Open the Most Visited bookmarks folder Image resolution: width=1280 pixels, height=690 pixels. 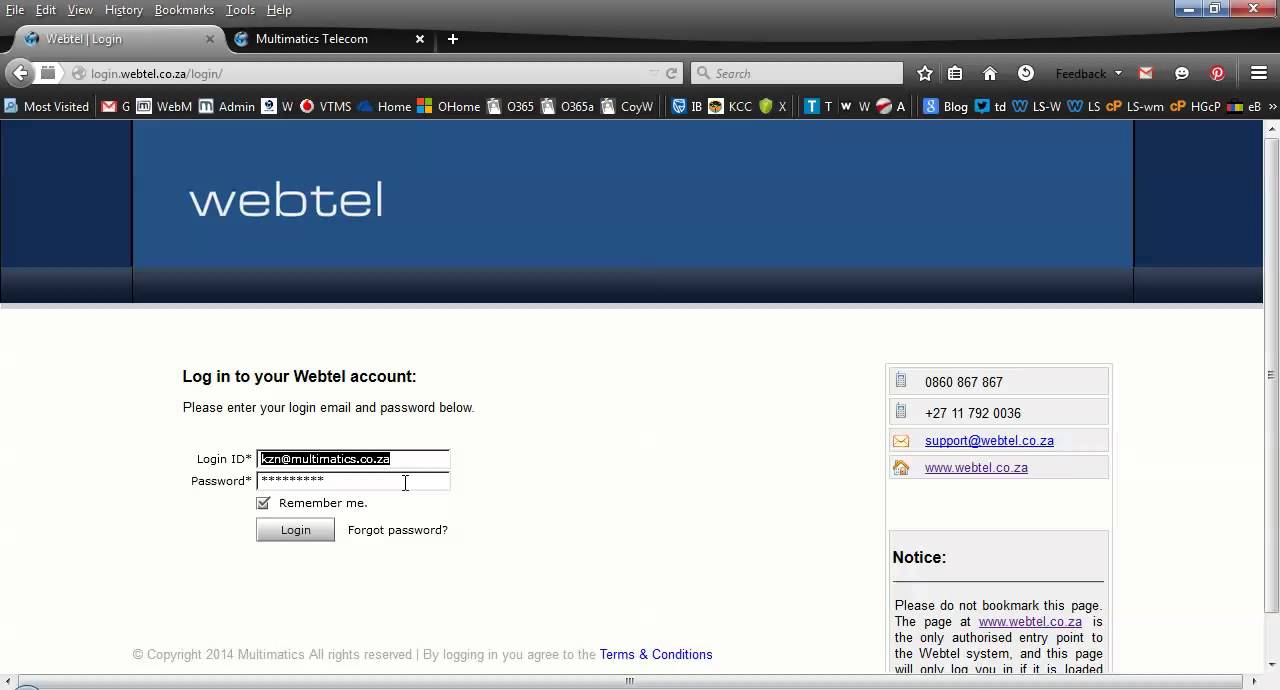[x=46, y=106]
